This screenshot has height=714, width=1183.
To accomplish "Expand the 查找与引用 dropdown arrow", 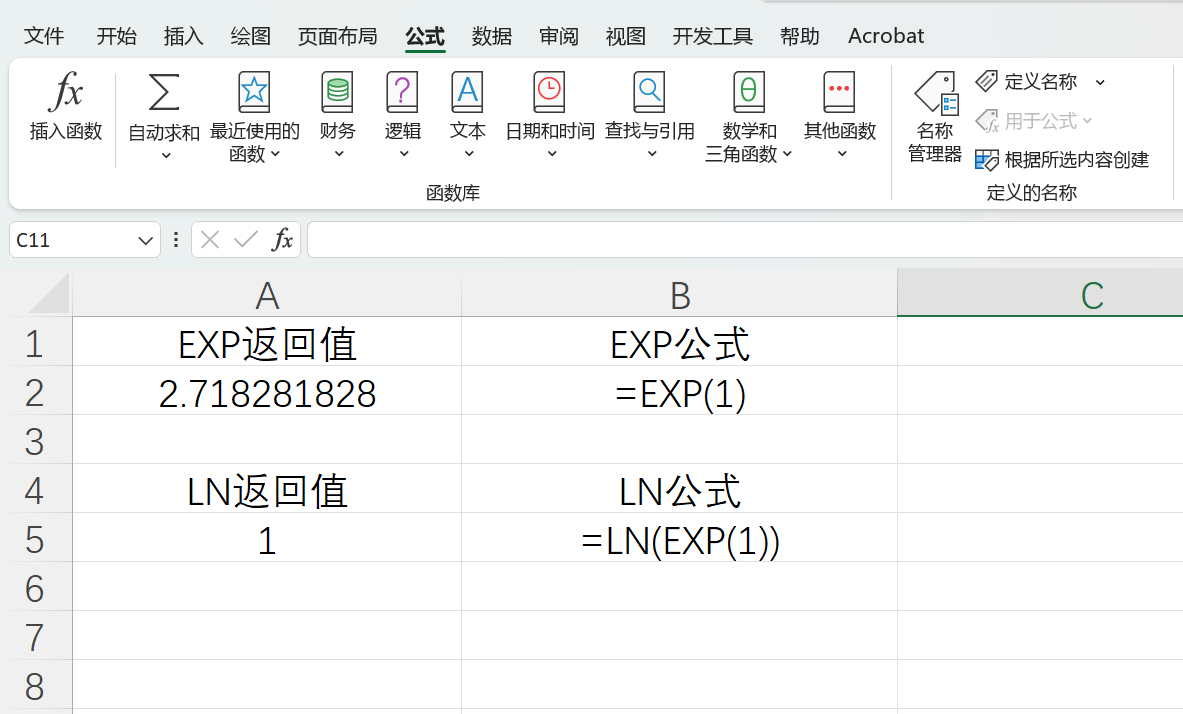I will point(652,154).
